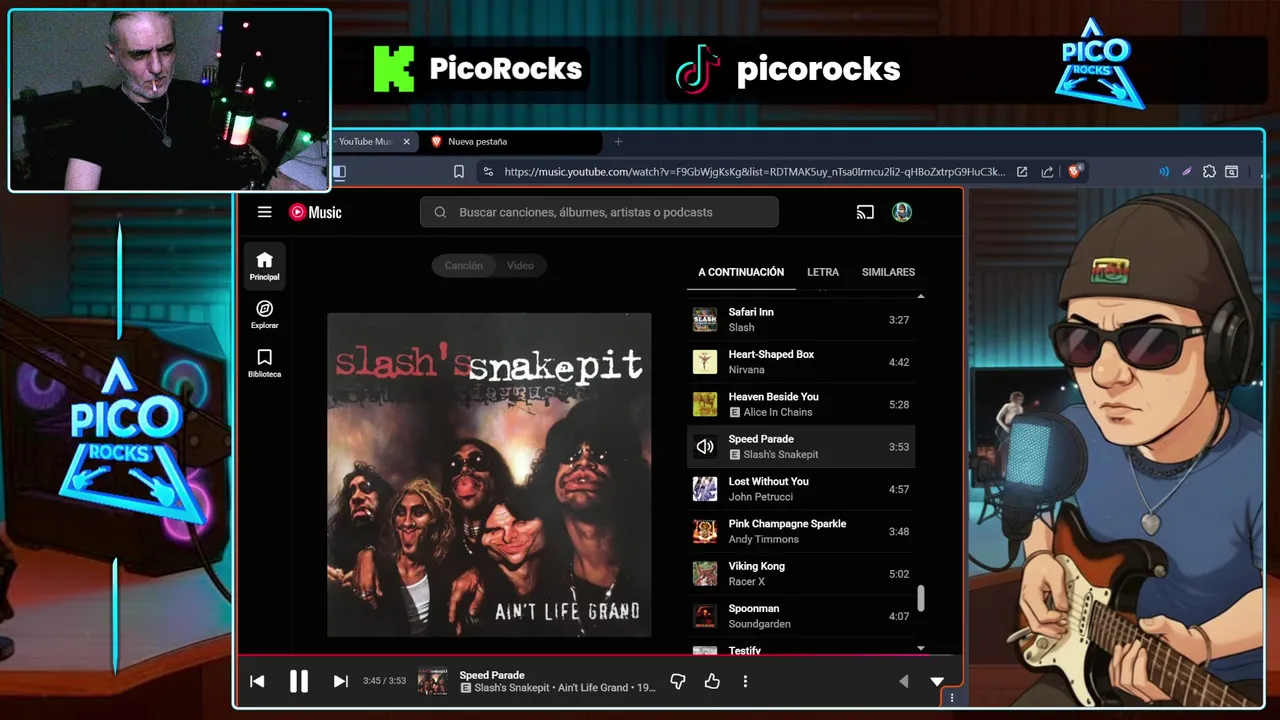Seek on the red song progress bar
Screen dimensions: 1280x720
pyautogui.click(x=598, y=656)
